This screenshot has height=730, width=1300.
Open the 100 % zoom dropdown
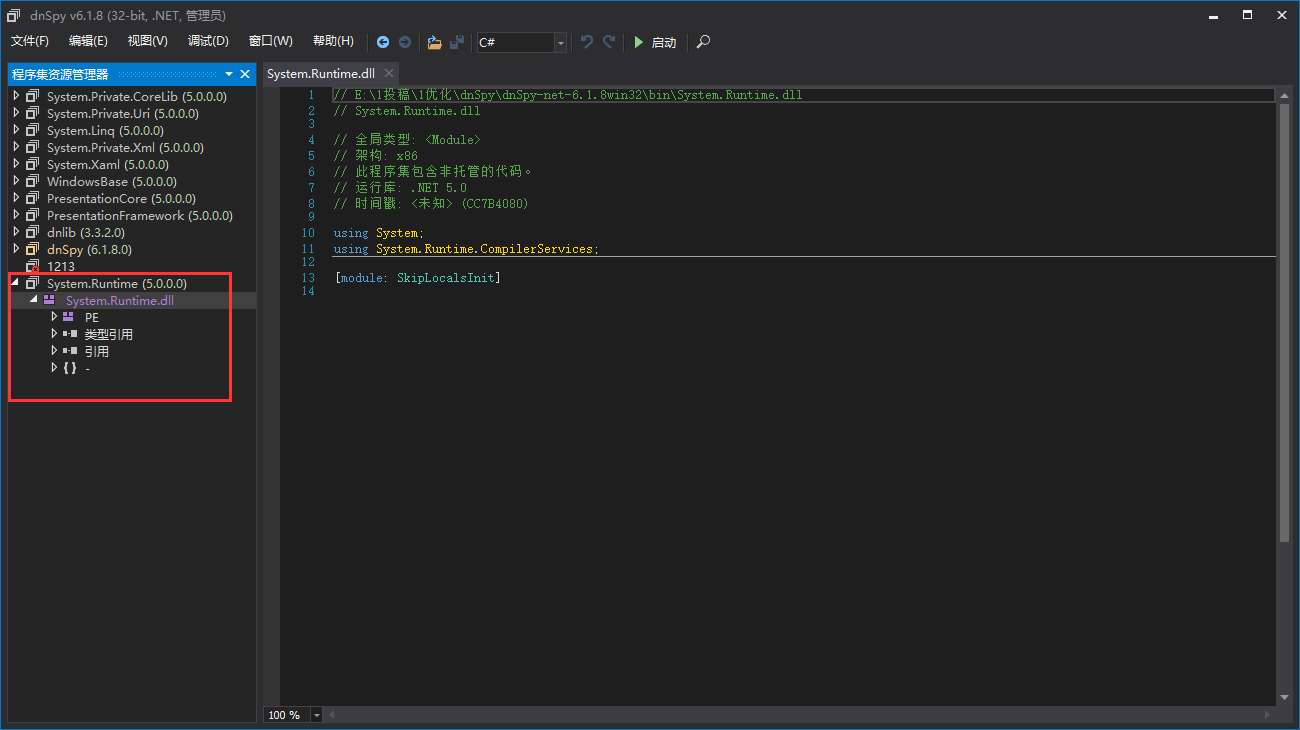317,715
